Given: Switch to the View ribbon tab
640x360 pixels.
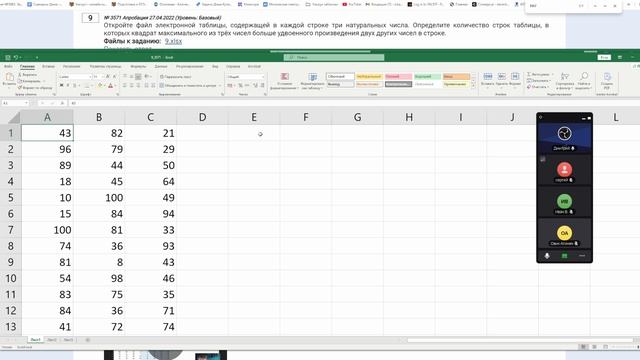Looking at the screenshot, I should (215, 66).
